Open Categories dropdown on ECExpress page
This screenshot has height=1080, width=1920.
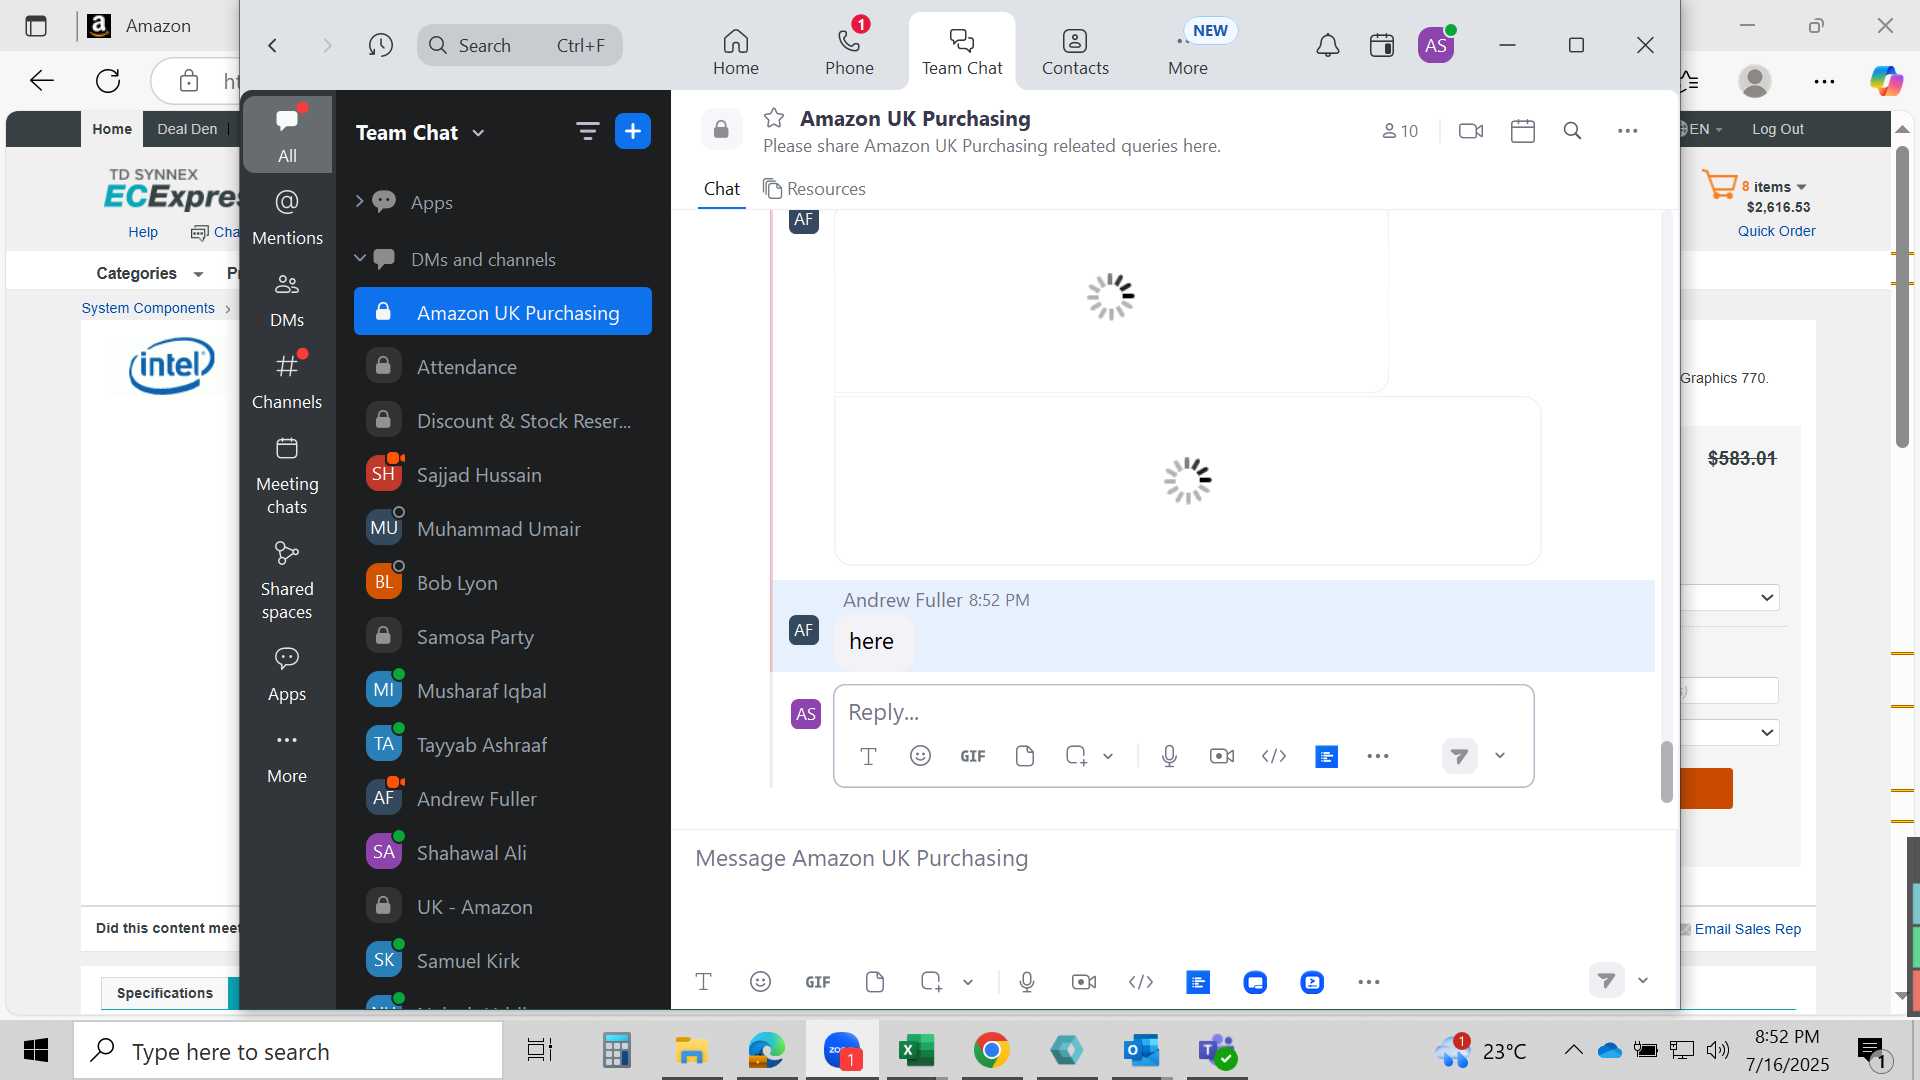149,273
